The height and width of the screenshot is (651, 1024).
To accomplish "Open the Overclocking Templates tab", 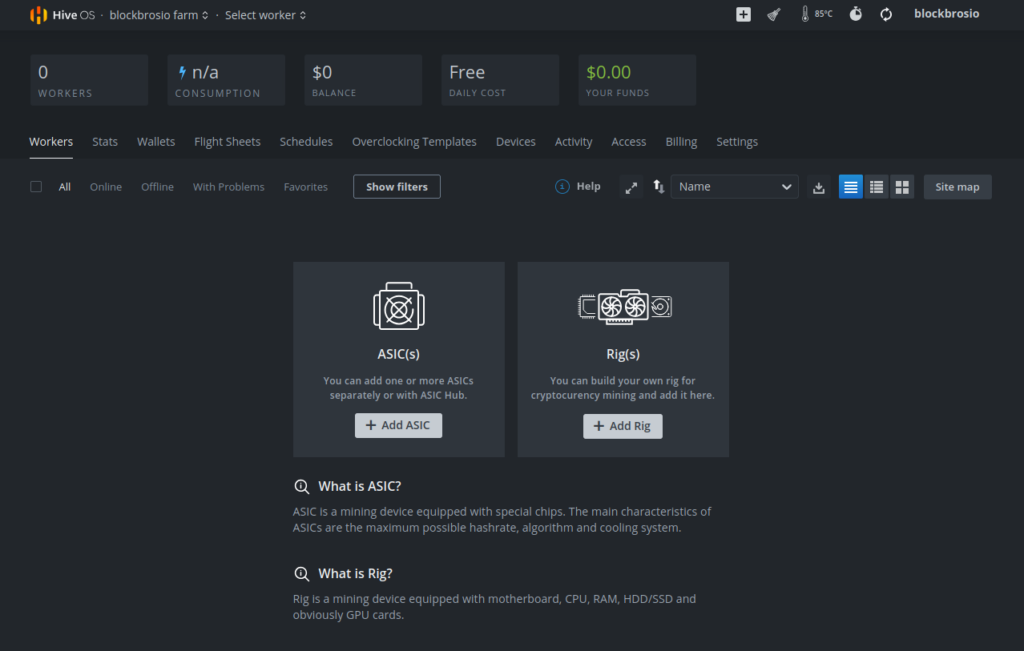I will pyautogui.click(x=414, y=141).
